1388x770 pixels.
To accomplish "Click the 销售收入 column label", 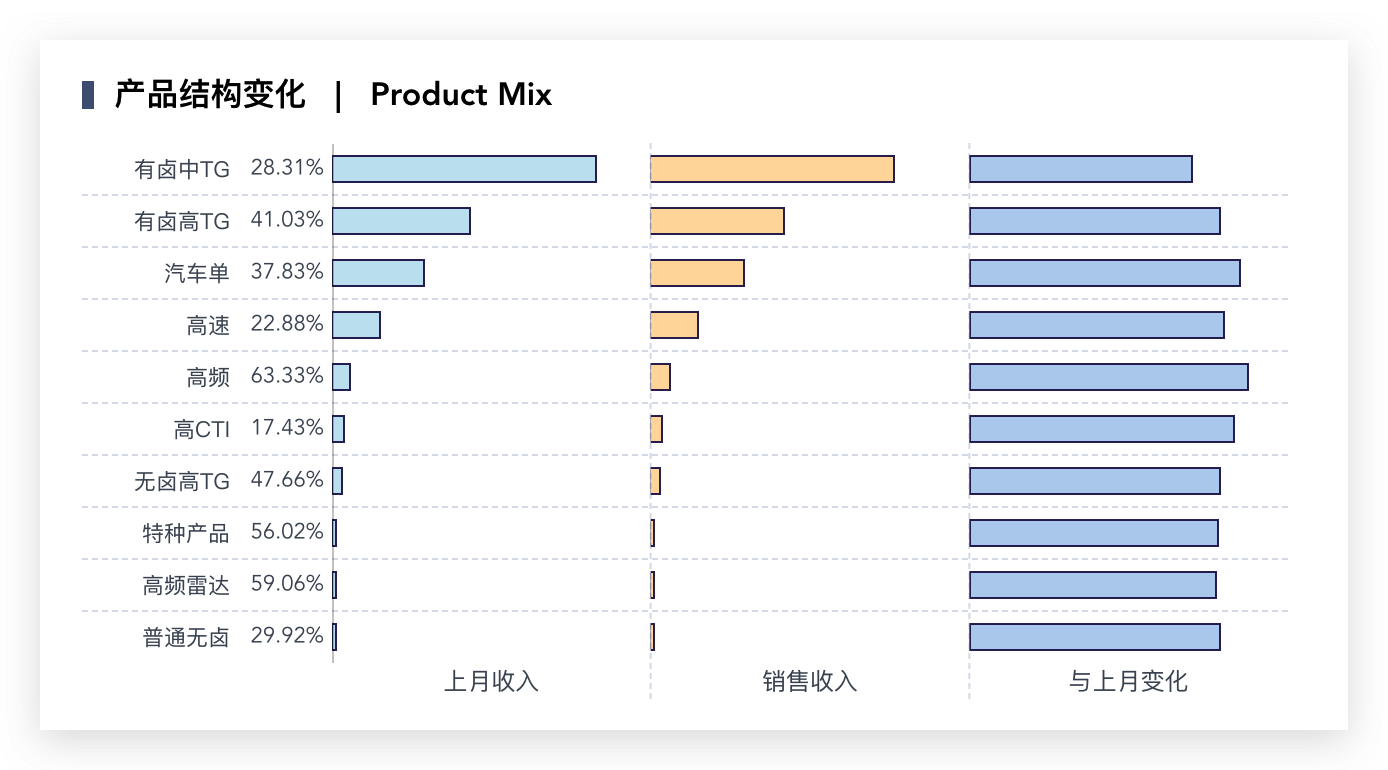I will tap(809, 682).
